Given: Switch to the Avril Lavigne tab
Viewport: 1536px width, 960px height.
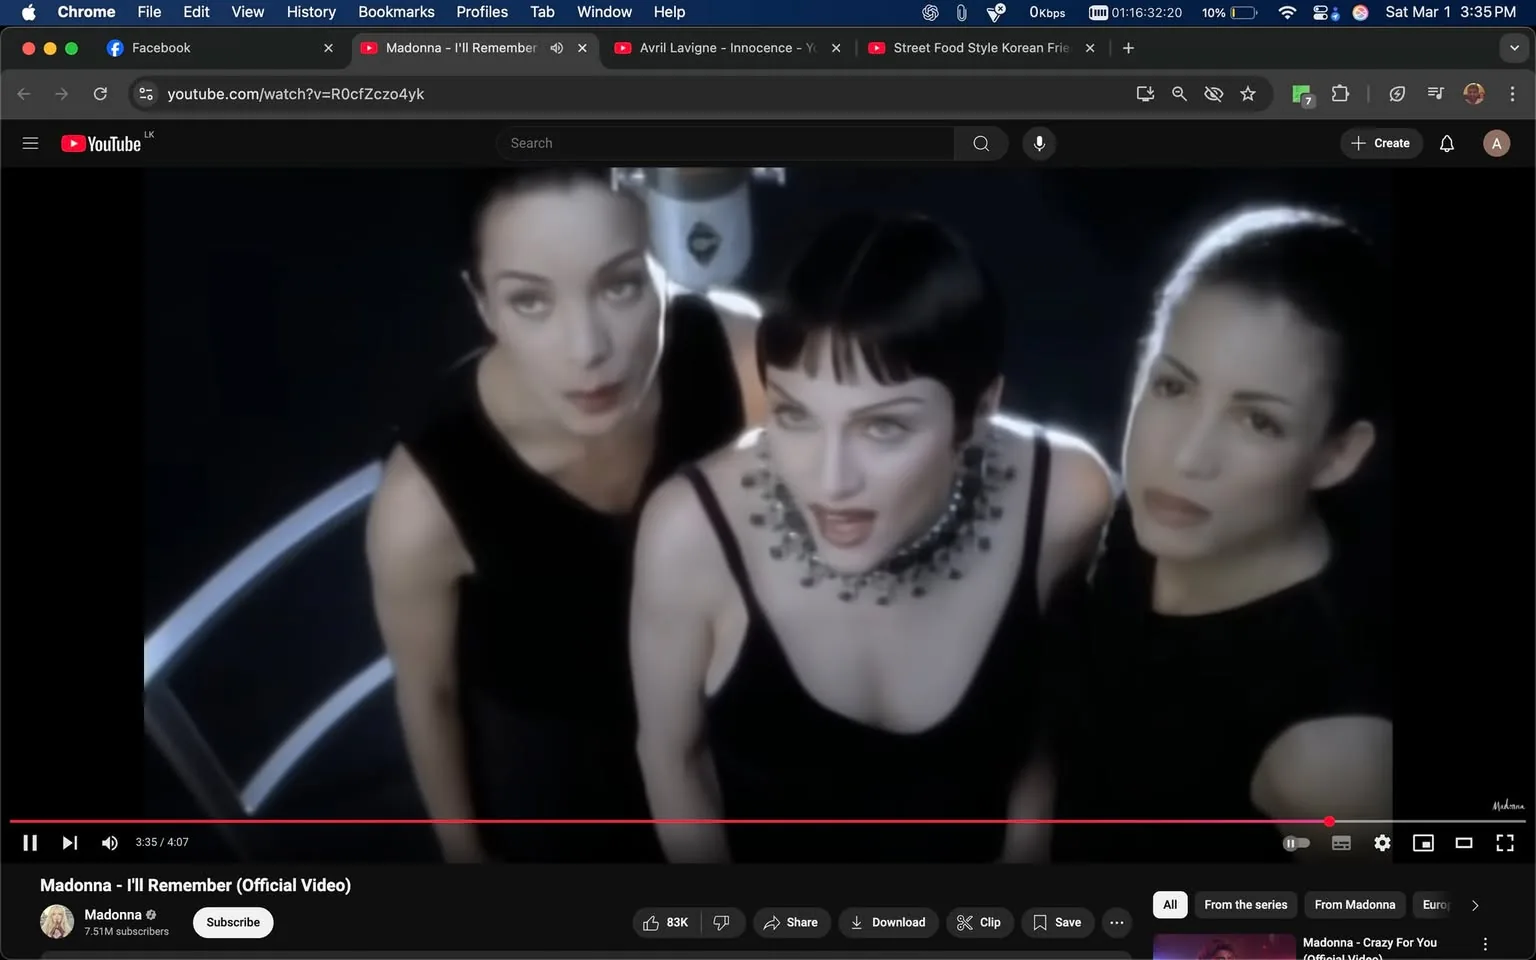Looking at the screenshot, I should [x=715, y=47].
